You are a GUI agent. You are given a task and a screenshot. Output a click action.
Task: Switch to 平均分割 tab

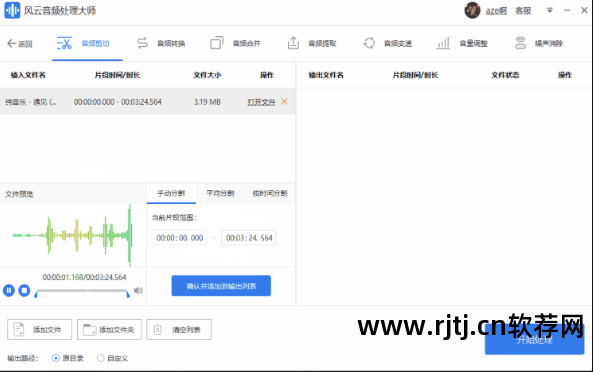click(x=220, y=194)
